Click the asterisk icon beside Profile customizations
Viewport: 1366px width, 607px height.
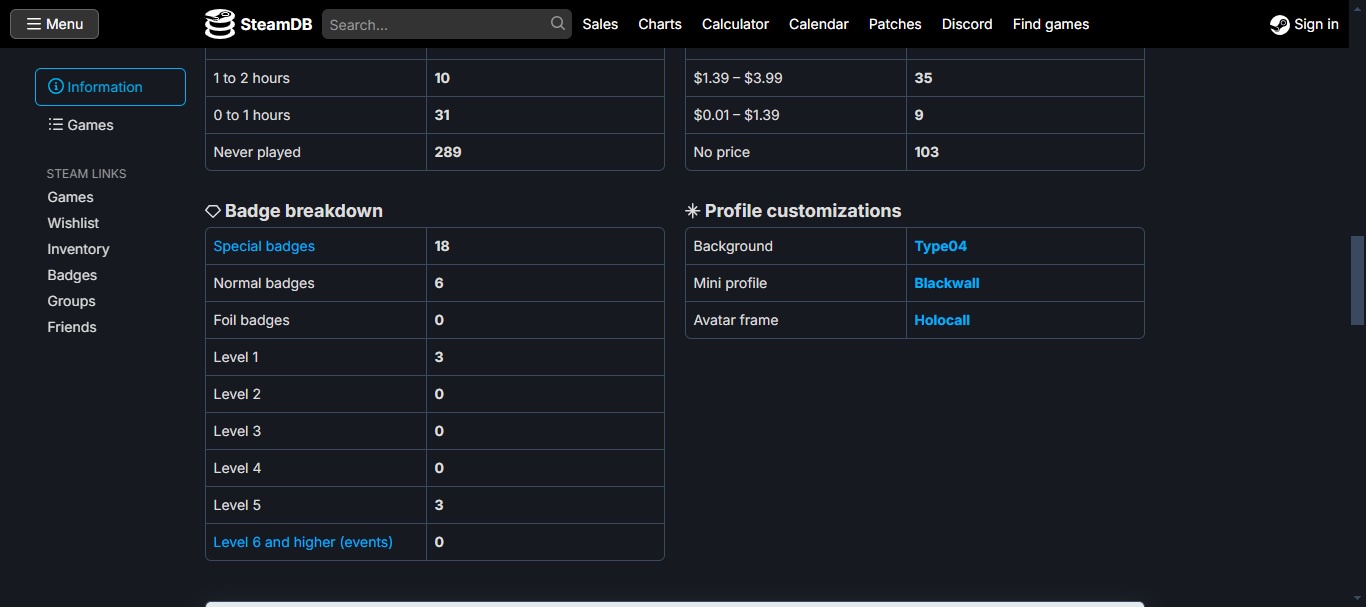pos(691,211)
